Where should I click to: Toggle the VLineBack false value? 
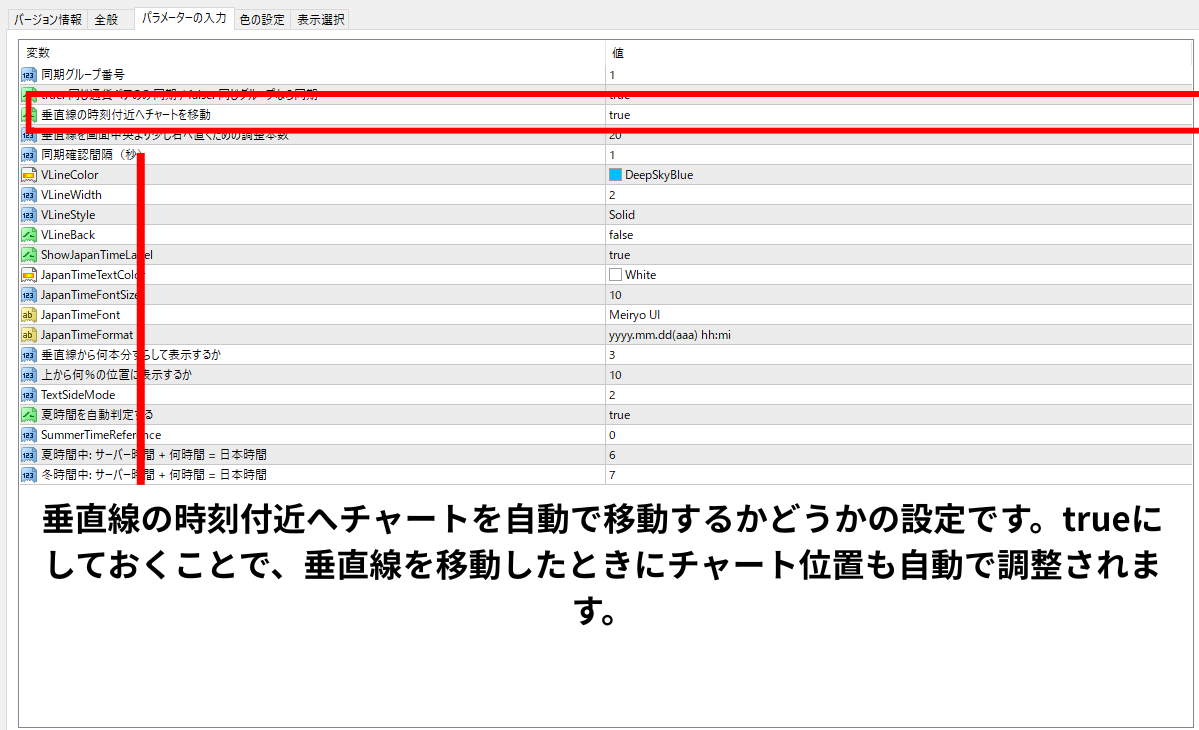pos(621,235)
